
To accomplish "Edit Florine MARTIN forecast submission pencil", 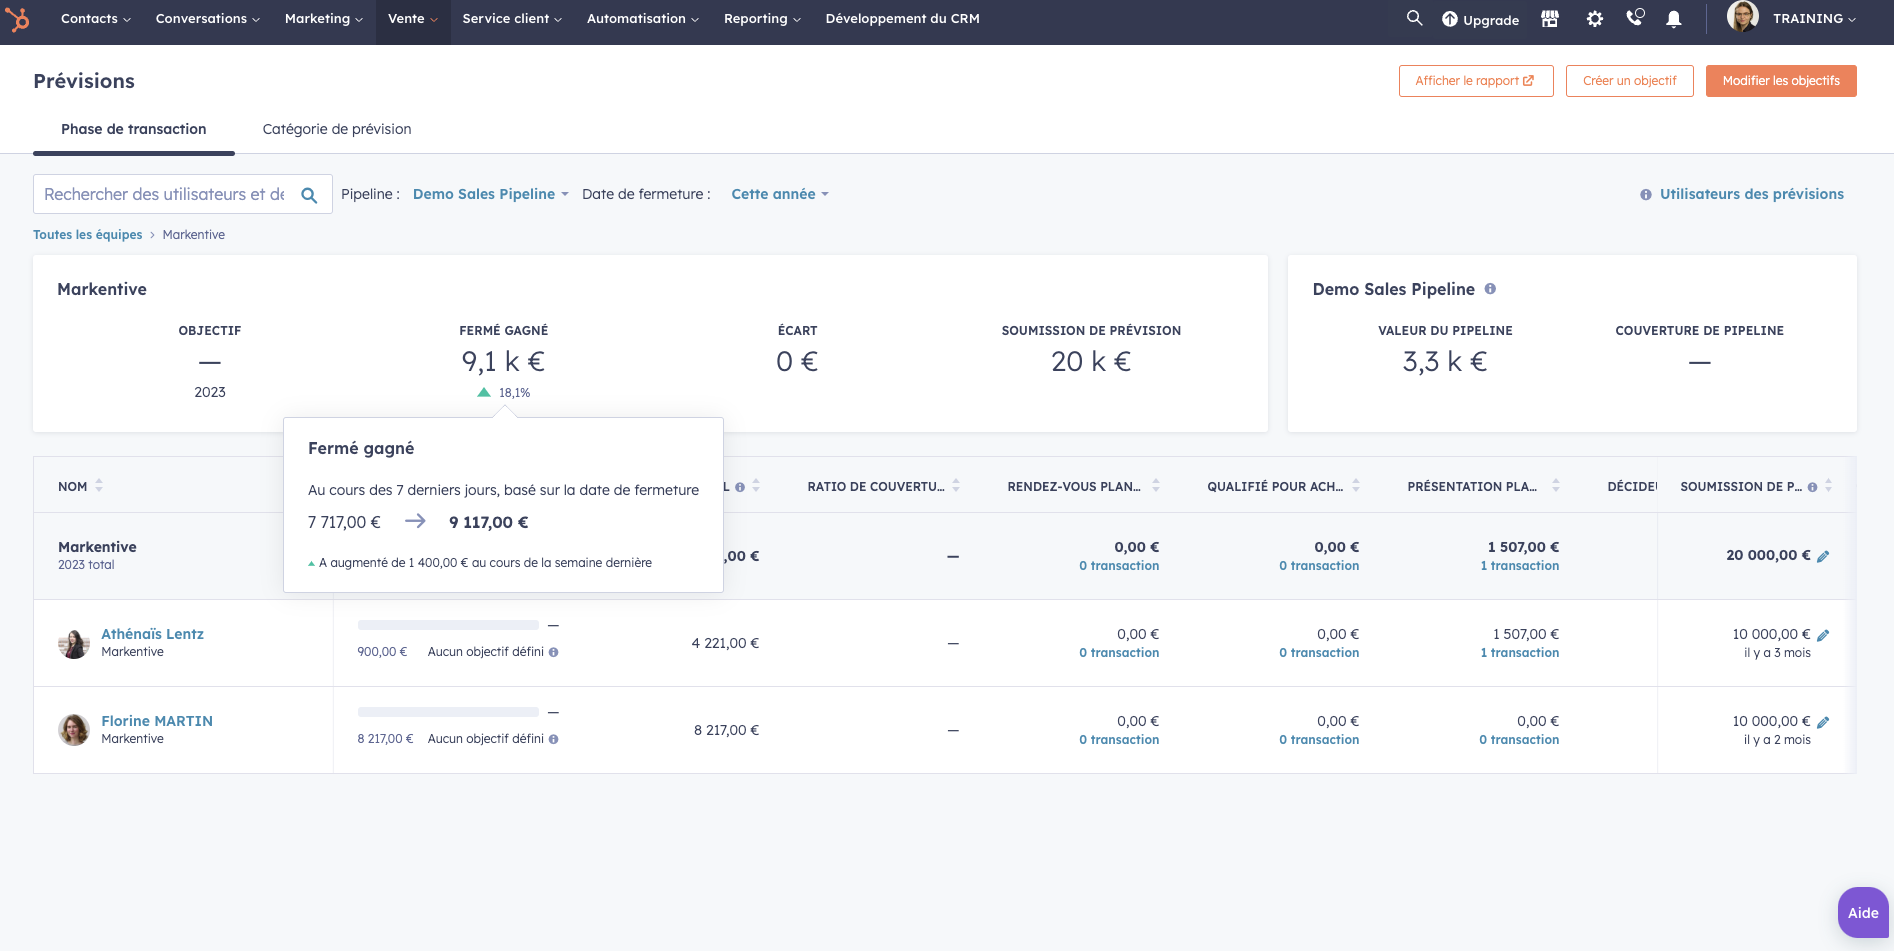I will [x=1823, y=722].
